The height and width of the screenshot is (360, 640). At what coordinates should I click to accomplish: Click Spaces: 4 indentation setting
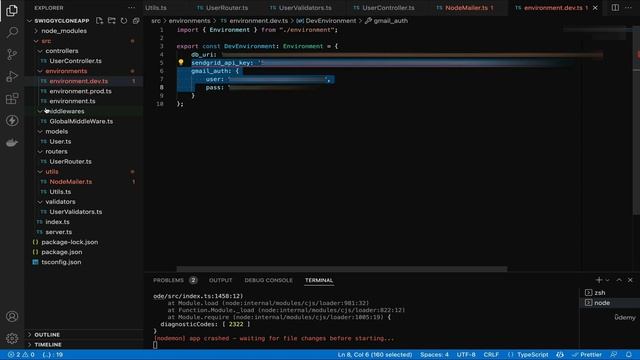(x=434, y=355)
